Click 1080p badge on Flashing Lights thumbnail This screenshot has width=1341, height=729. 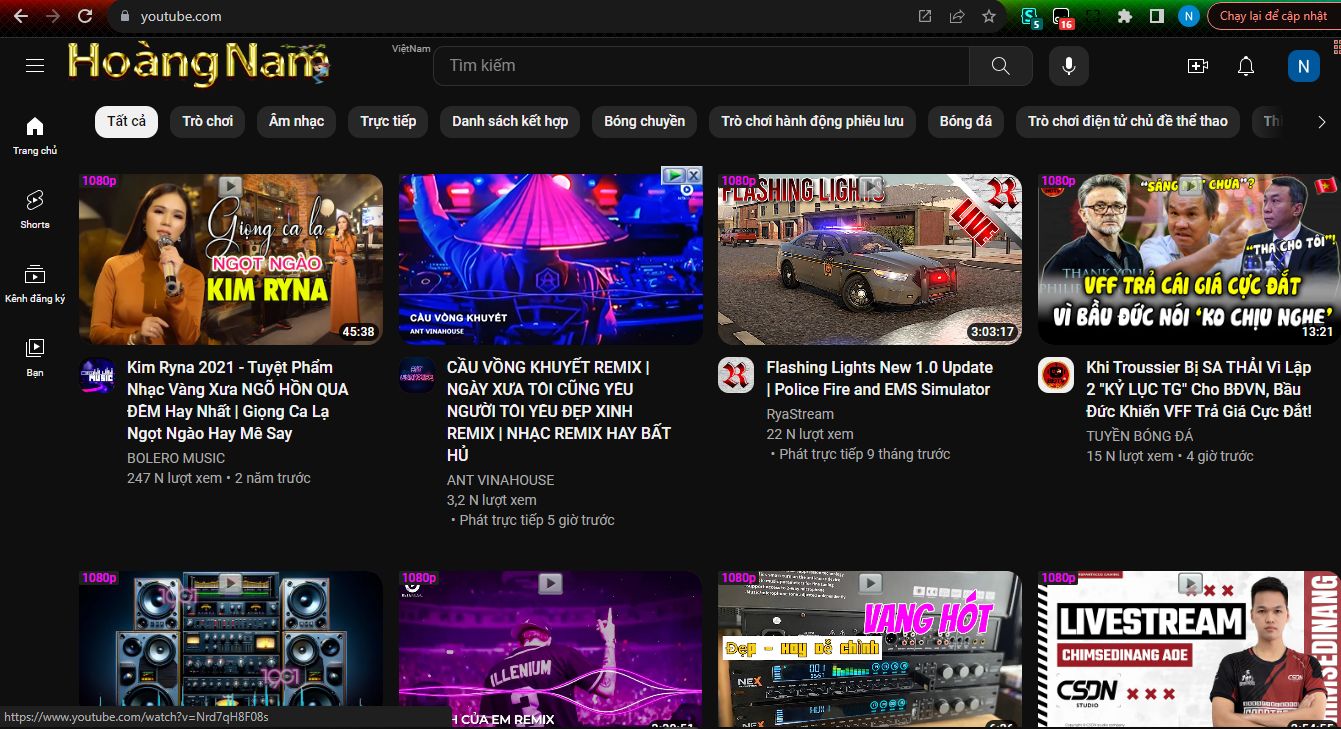tap(739, 181)
